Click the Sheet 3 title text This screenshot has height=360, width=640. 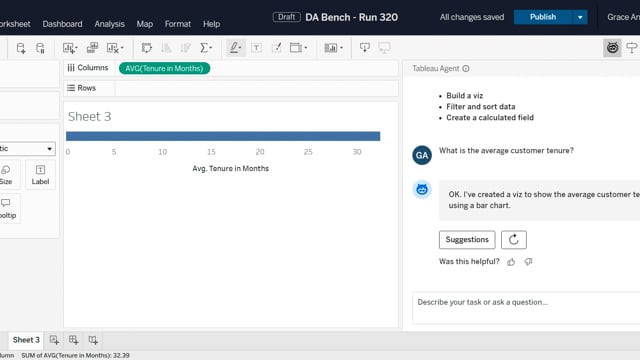click(x=89, y=117)
